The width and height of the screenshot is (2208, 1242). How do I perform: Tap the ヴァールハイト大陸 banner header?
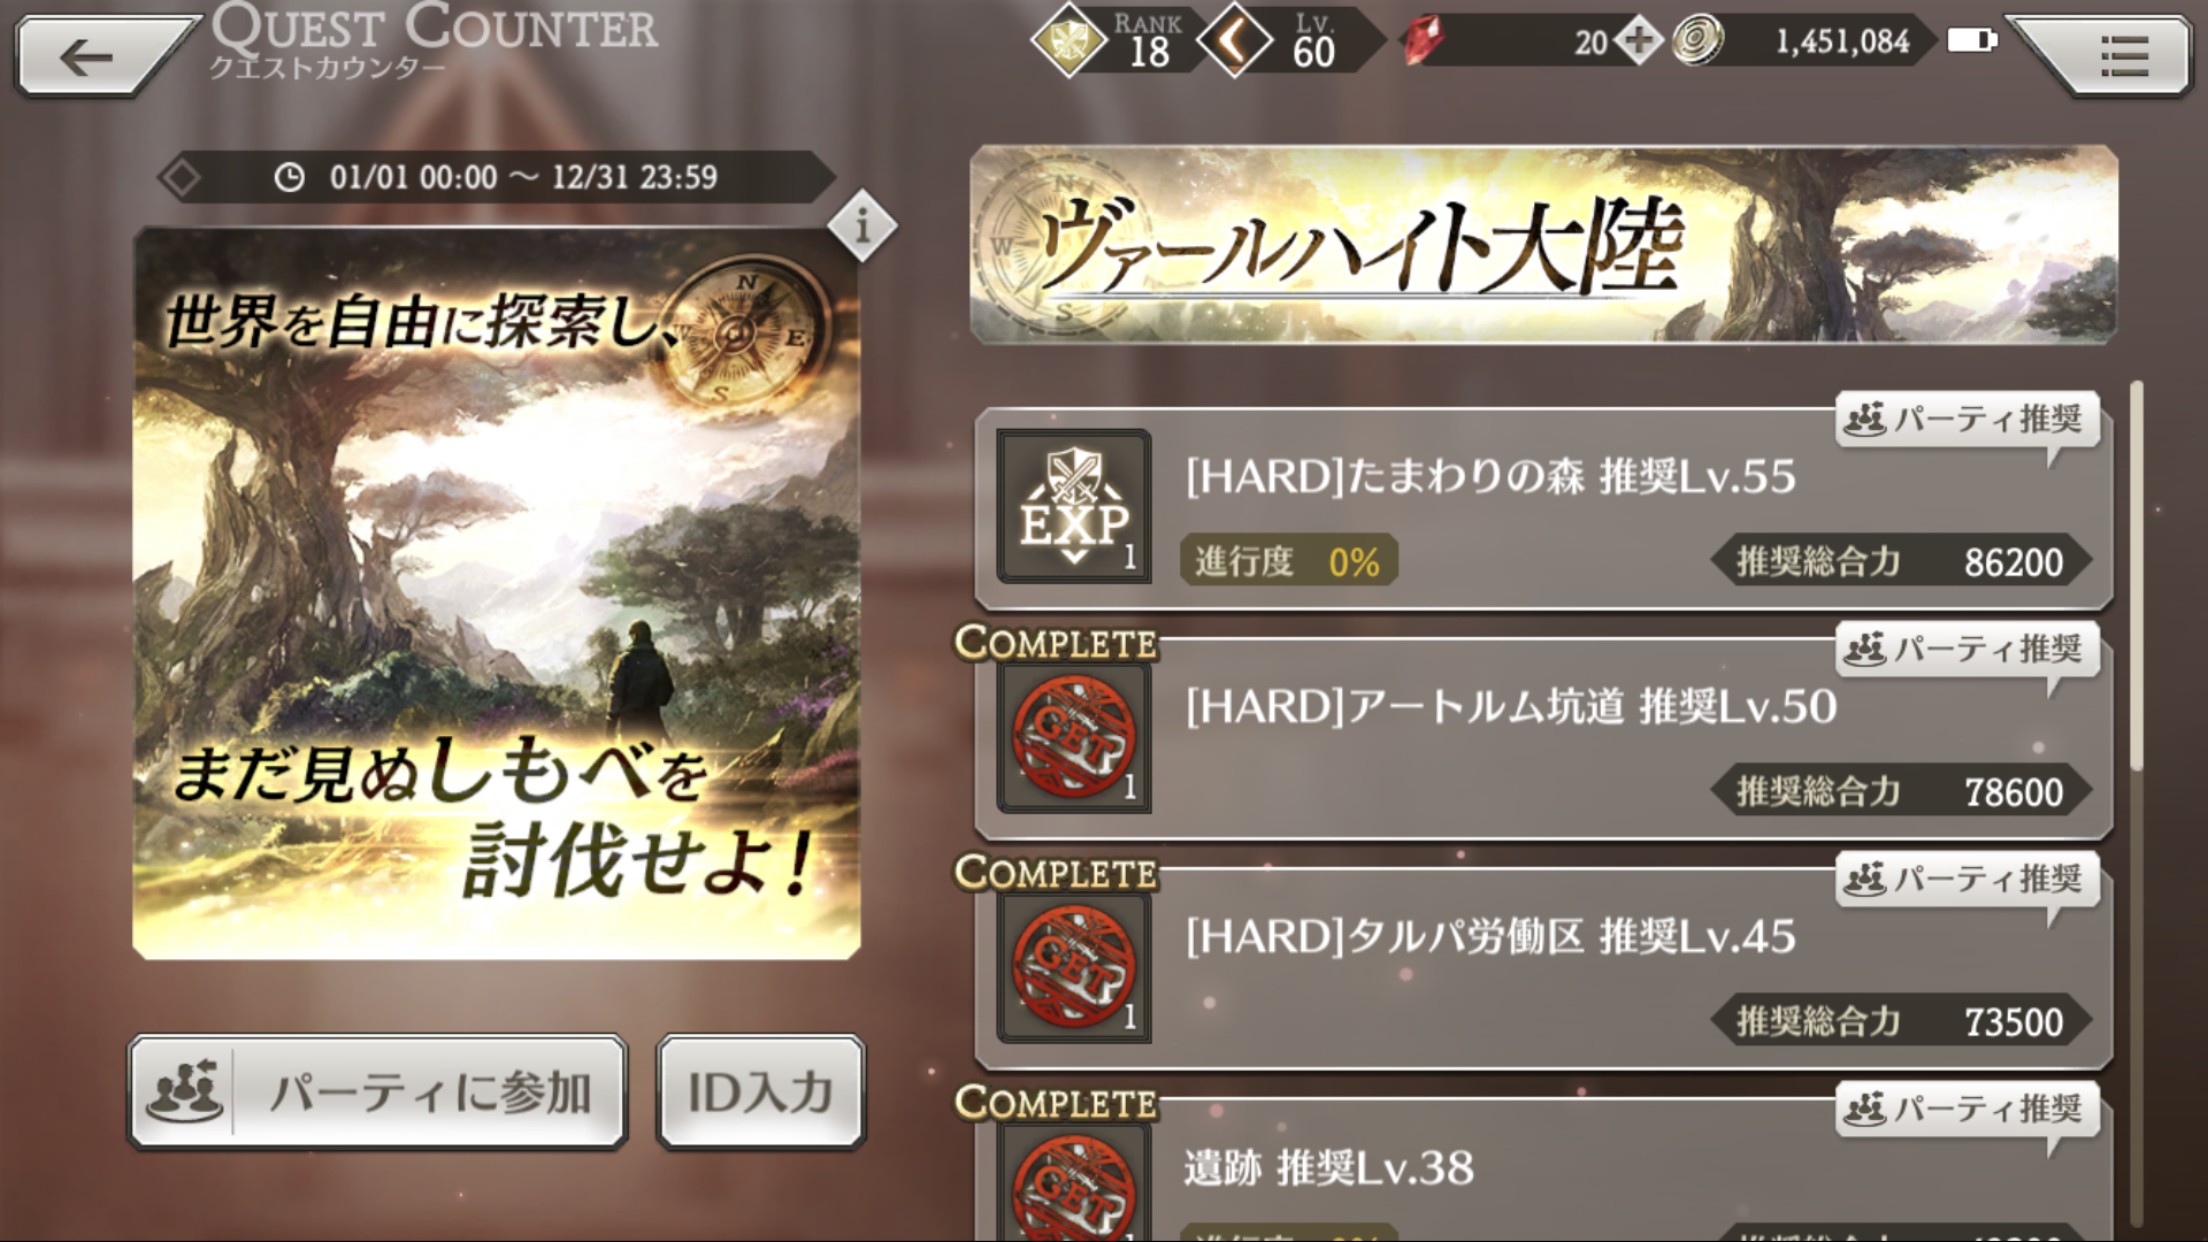click(x=1544, y=245)
